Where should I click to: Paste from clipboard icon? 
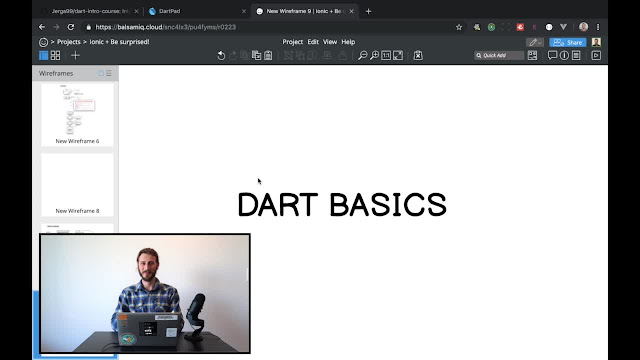(x=268, y=56)
